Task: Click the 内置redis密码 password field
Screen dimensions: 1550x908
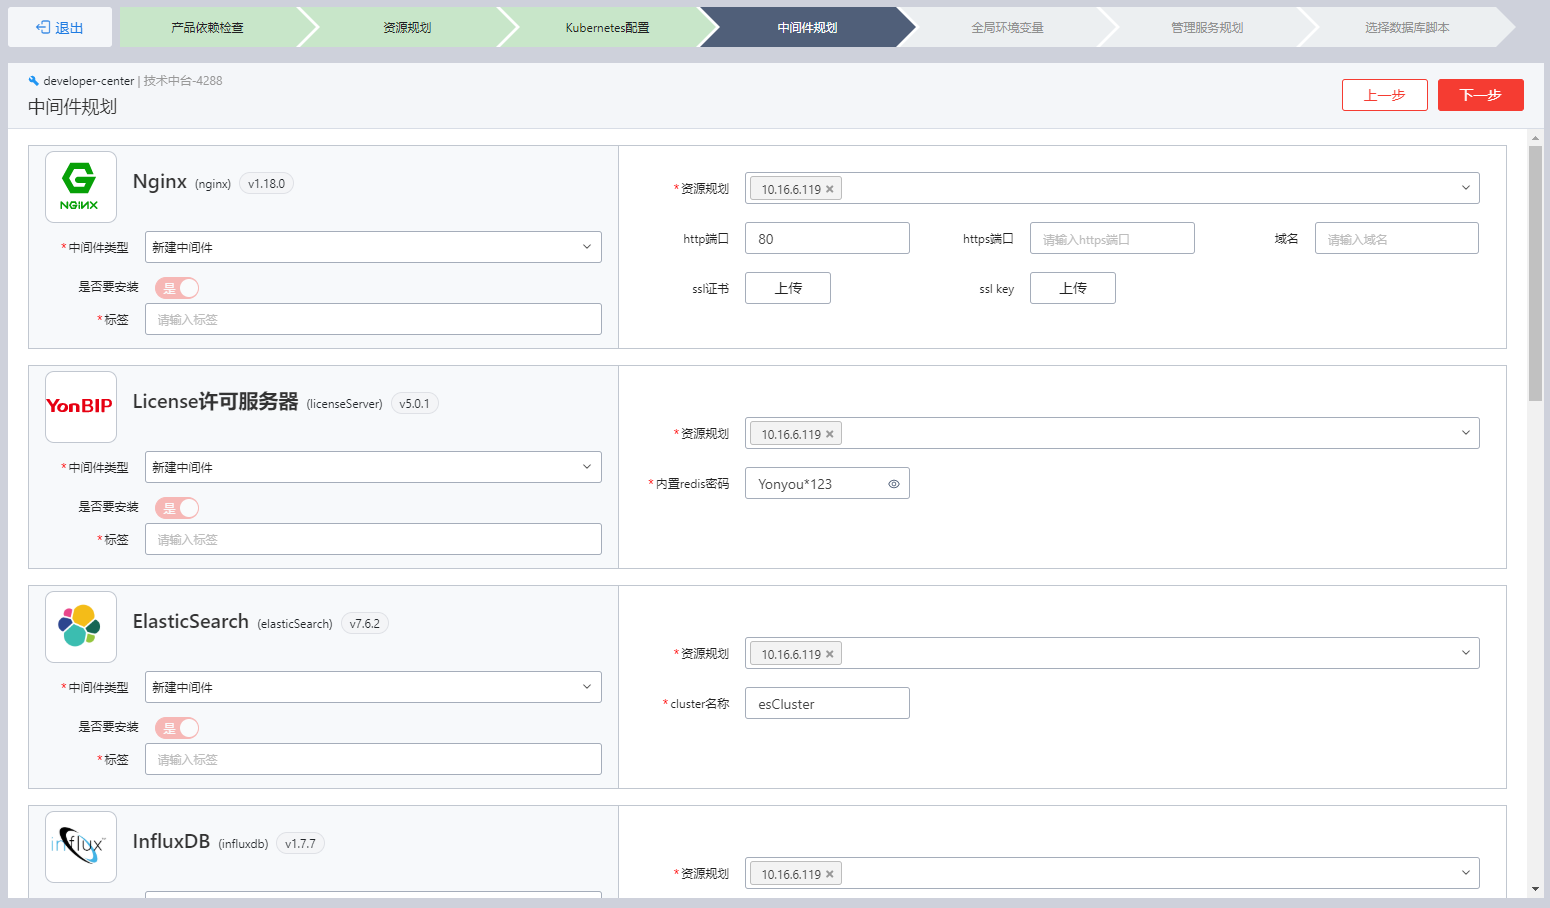Action: tap(827, 483)
